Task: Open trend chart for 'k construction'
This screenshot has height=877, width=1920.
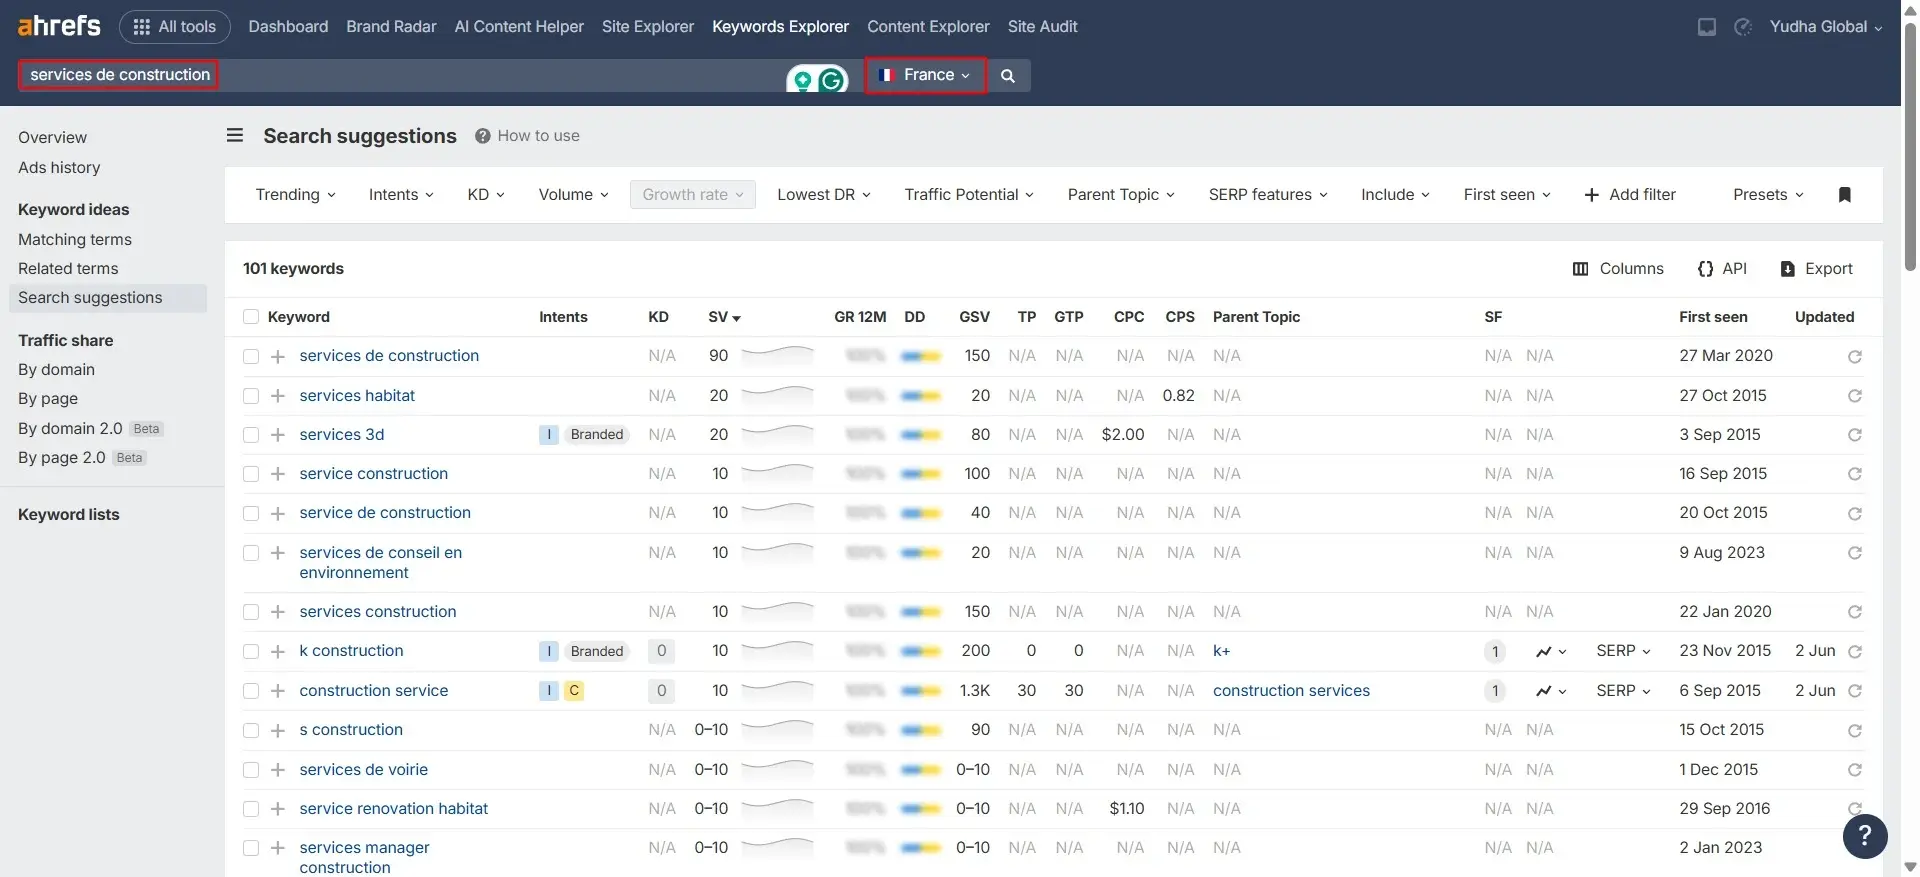Action: [x=1551, y=652]
